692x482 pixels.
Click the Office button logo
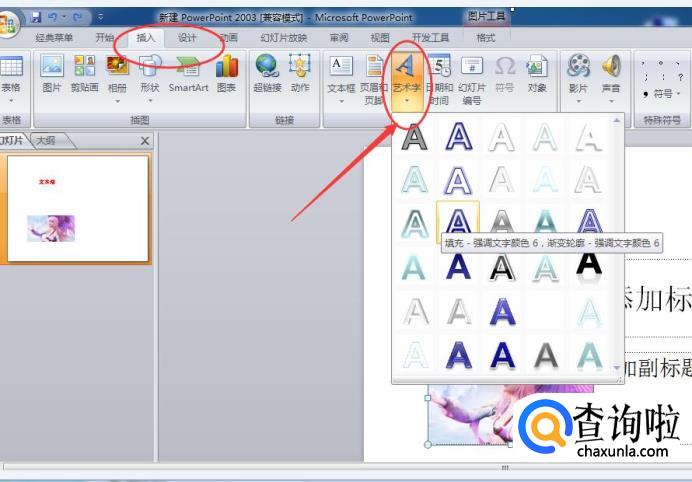(x=8, y=24)
